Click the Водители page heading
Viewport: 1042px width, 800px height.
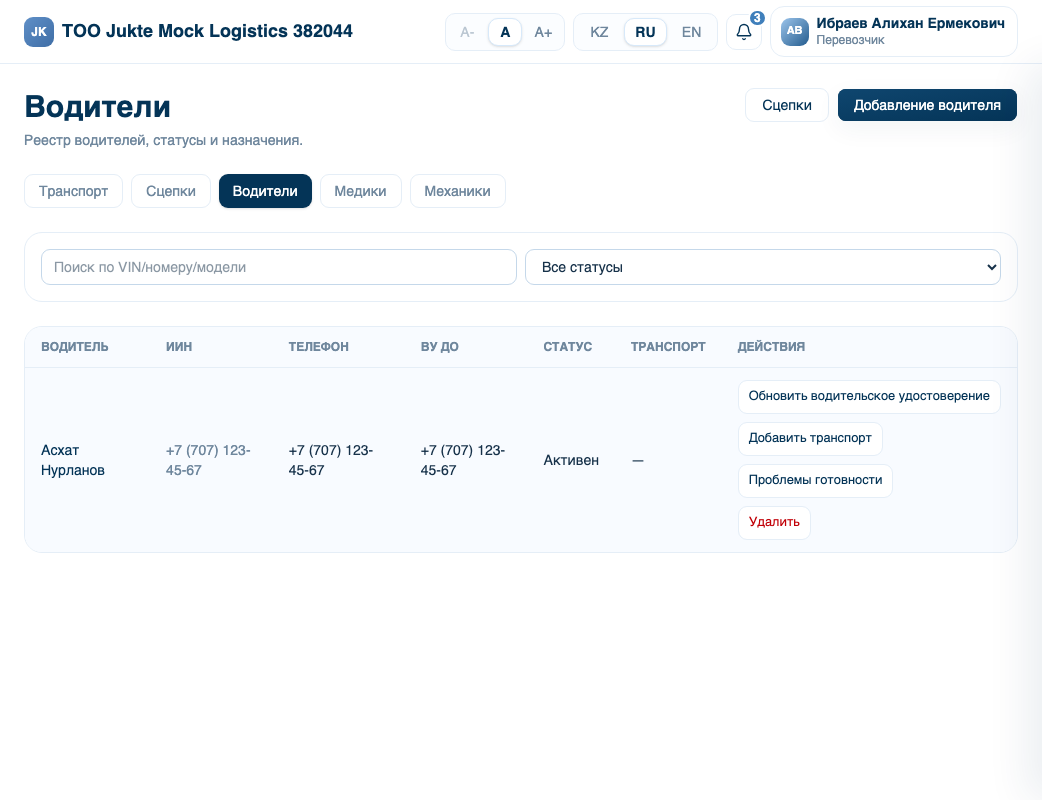pos(98,107)
